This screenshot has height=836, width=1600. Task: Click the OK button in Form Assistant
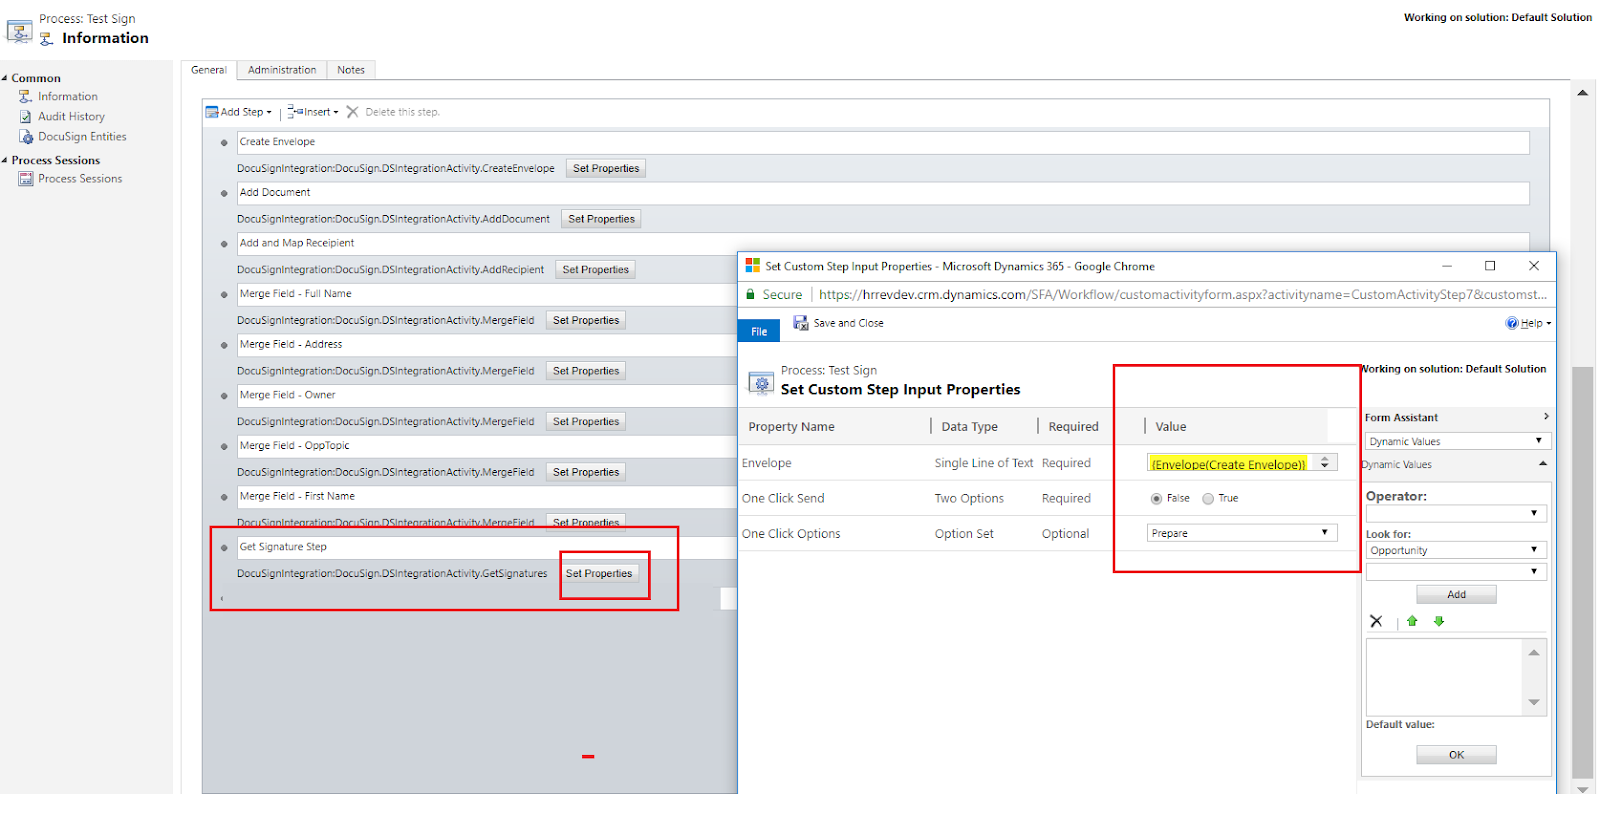coord(1456,755)
